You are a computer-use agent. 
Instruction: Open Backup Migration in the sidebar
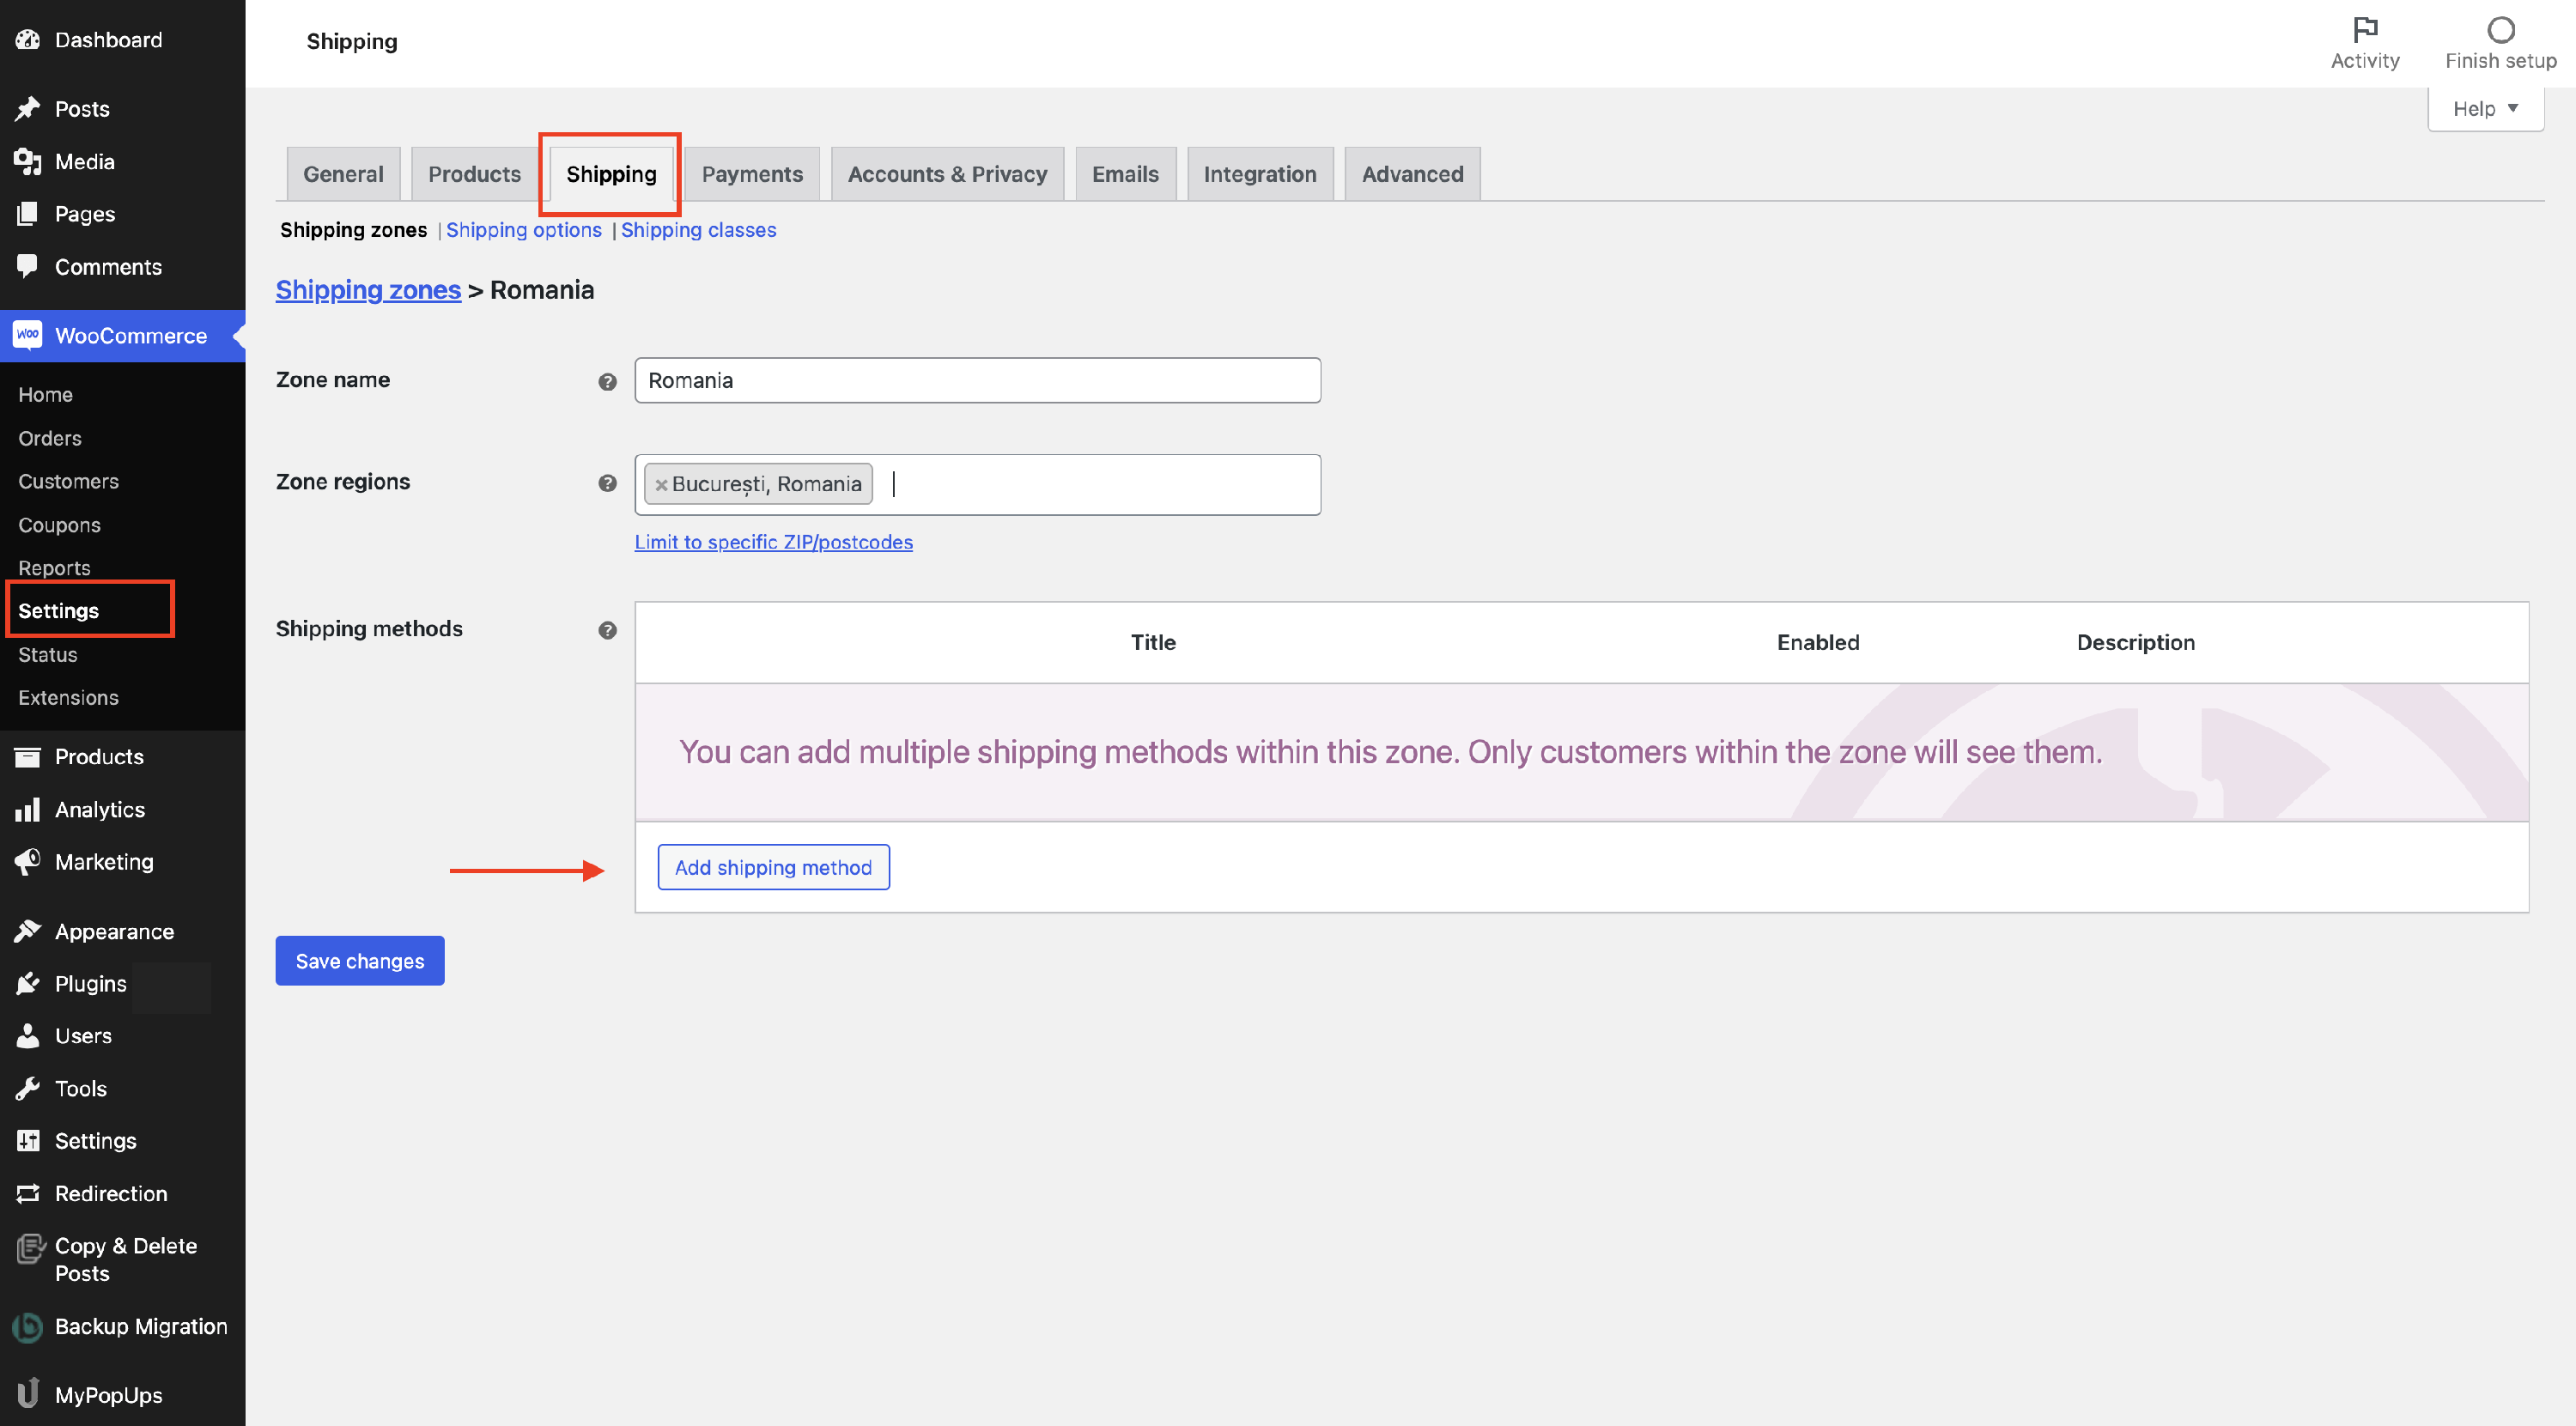140,1326
